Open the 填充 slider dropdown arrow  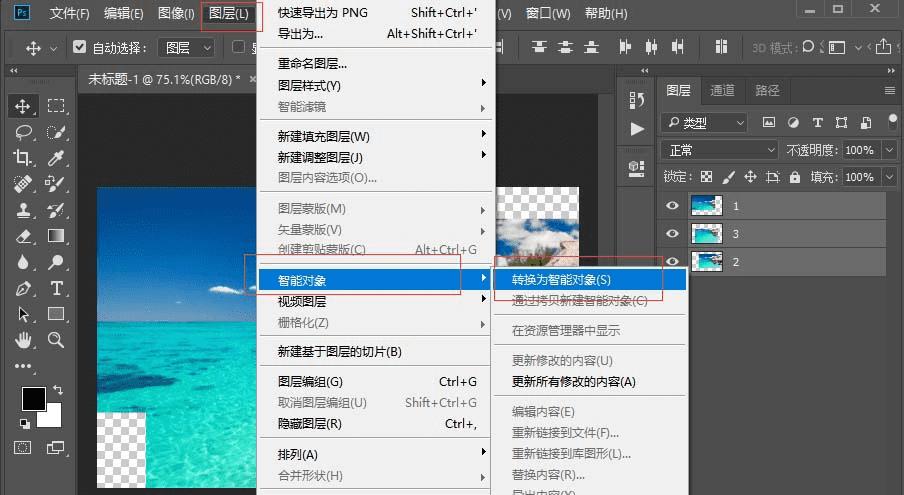tap(890, 177)
